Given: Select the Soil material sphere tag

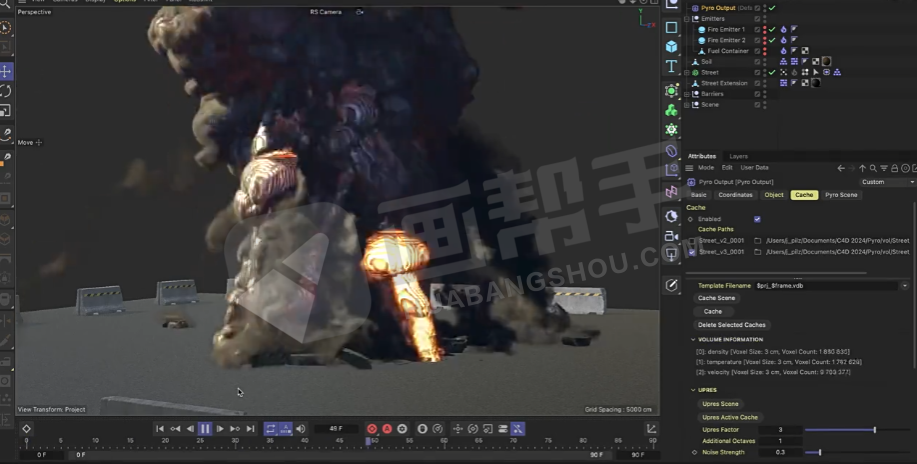Looking at the screenshot, I should 826,61.
